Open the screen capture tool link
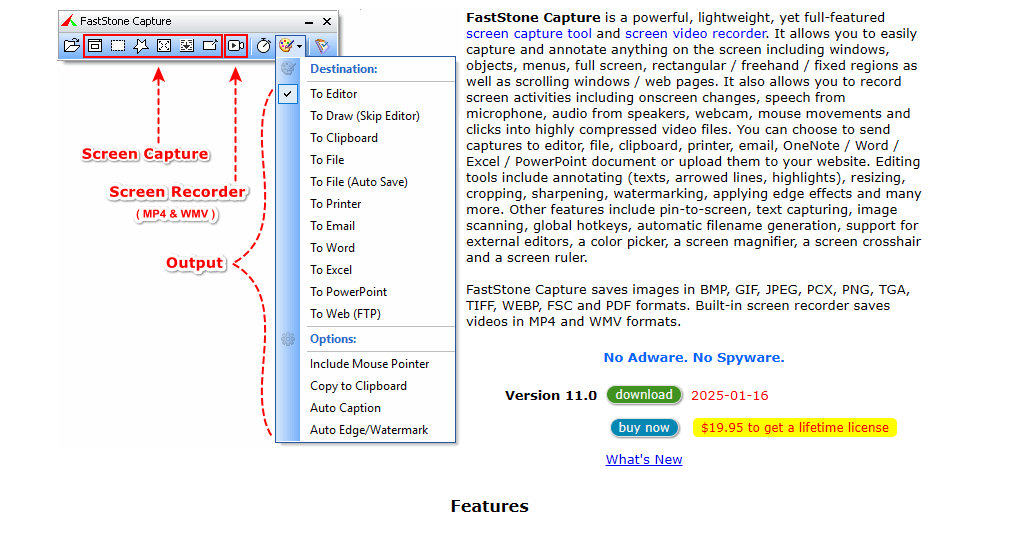 (x=529, y=34)
